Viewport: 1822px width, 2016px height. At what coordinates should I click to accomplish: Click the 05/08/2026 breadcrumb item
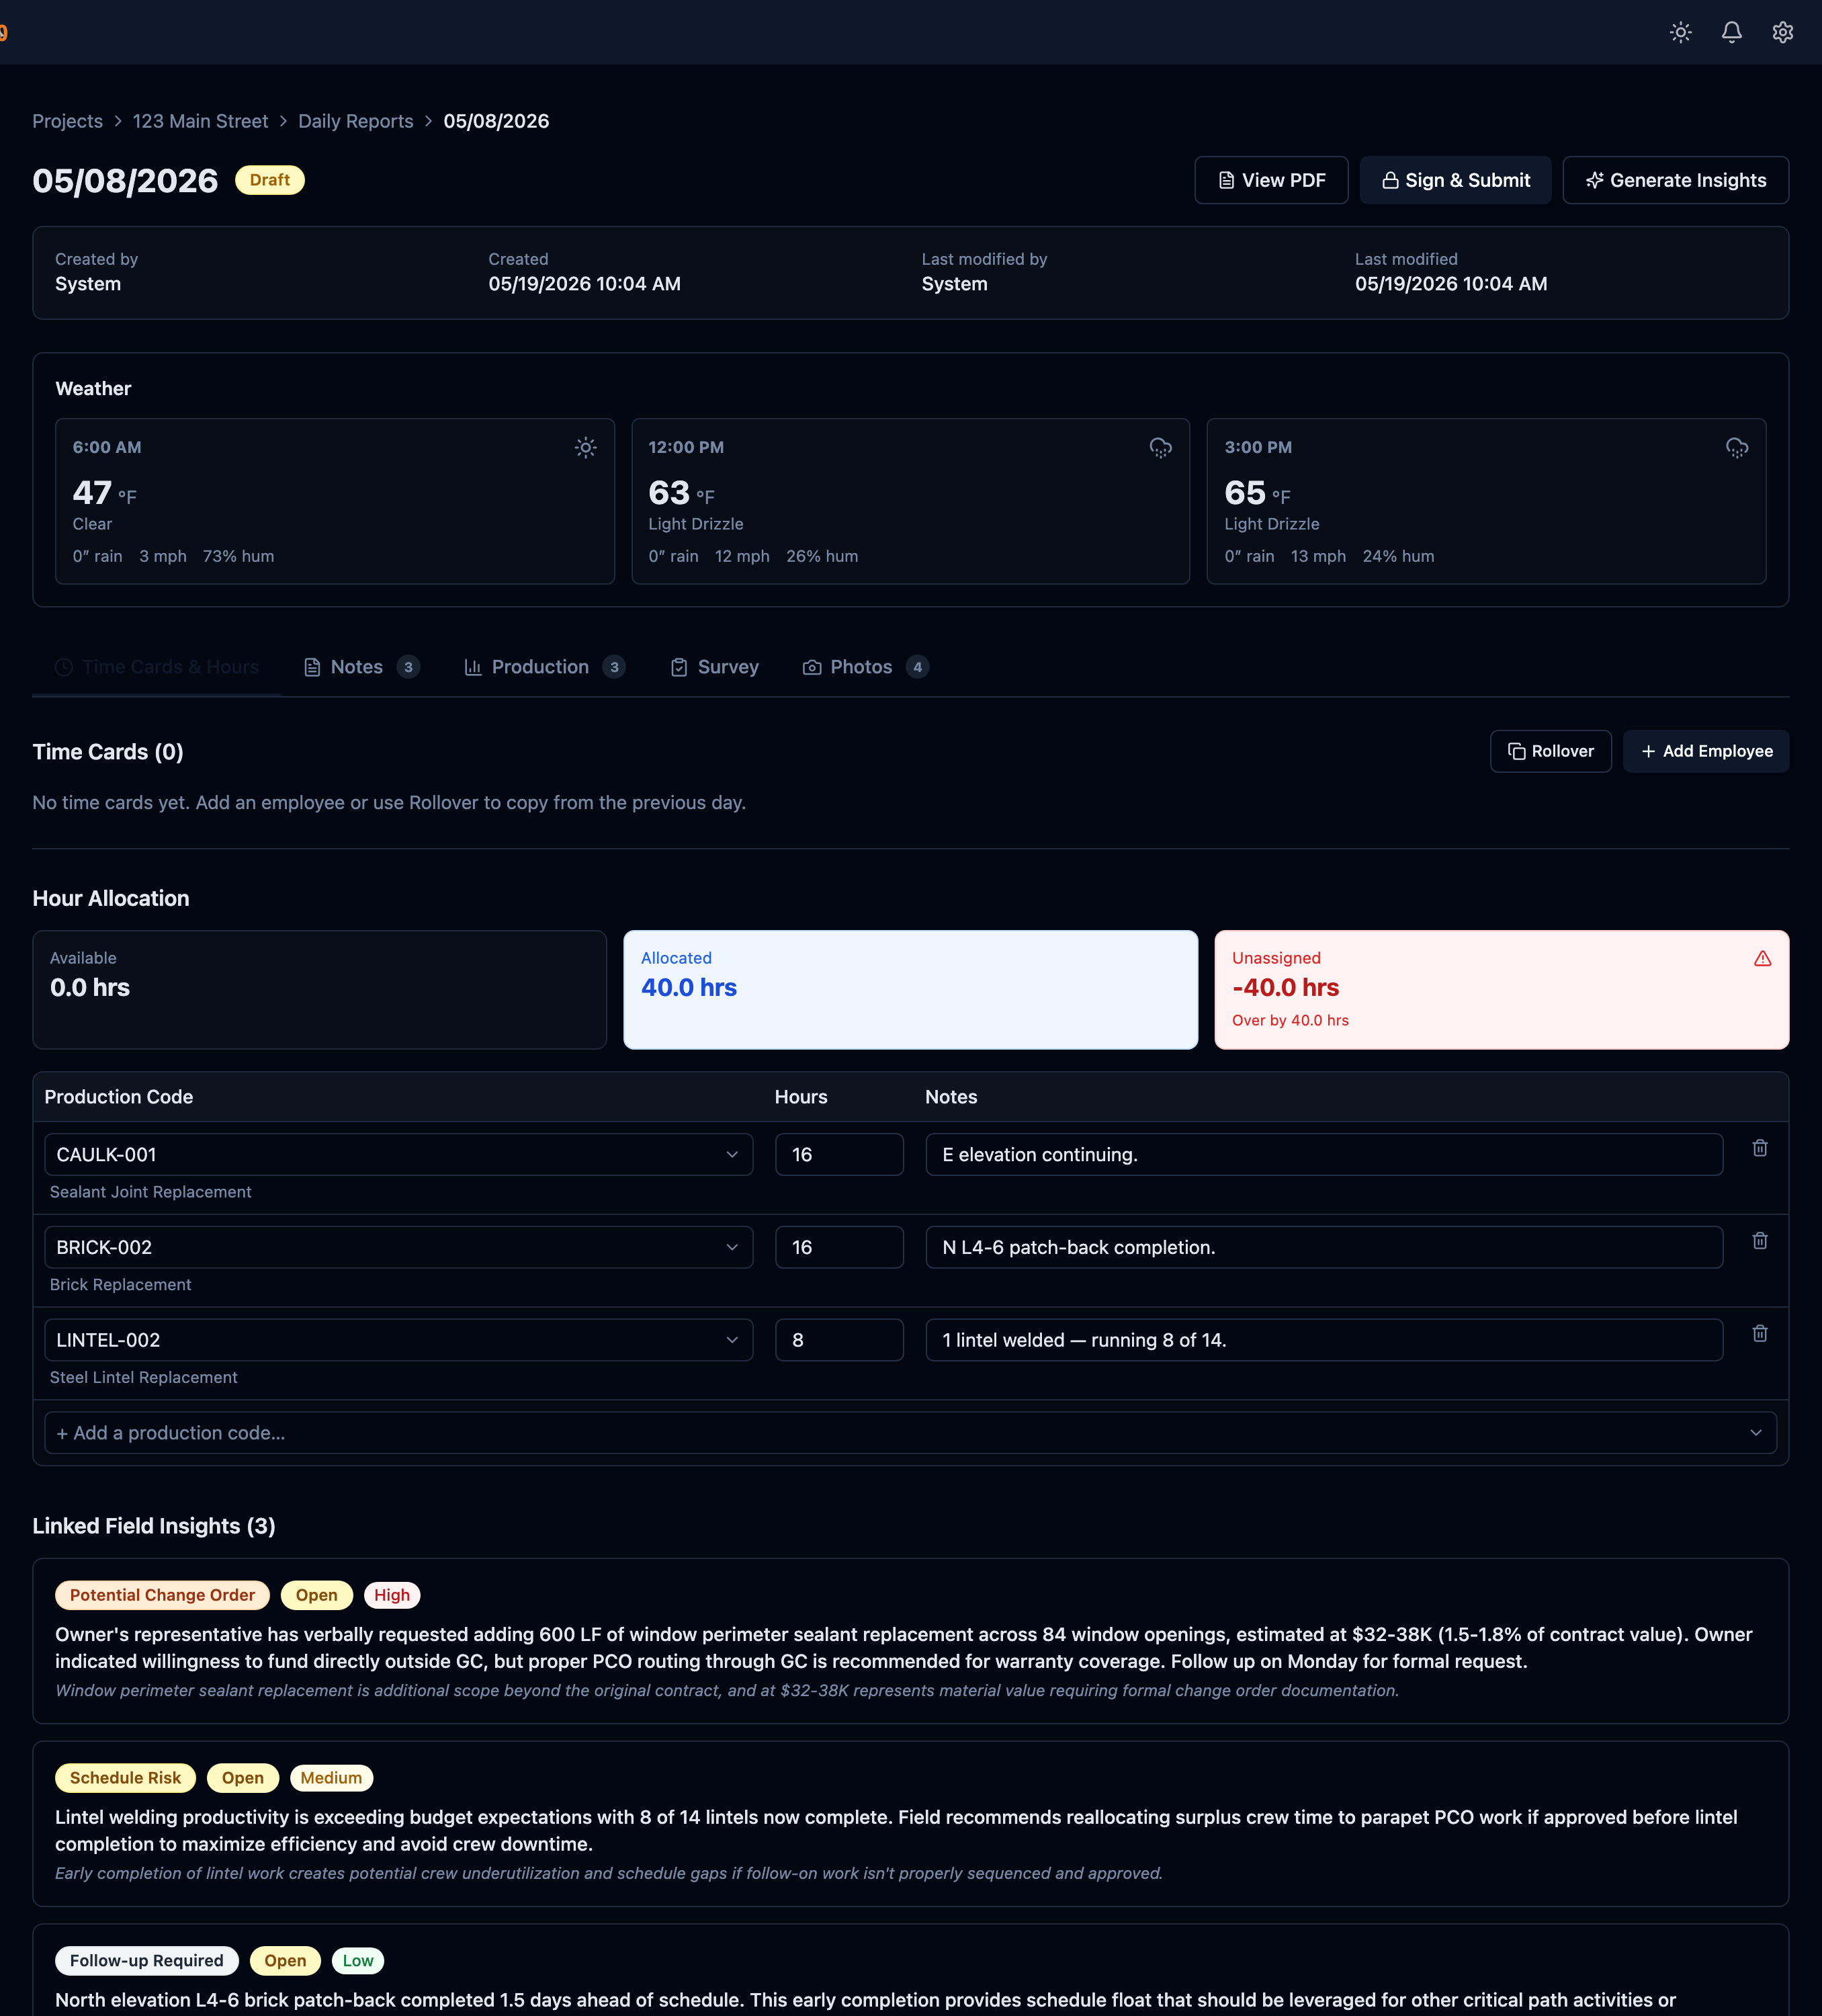(496, 121)
